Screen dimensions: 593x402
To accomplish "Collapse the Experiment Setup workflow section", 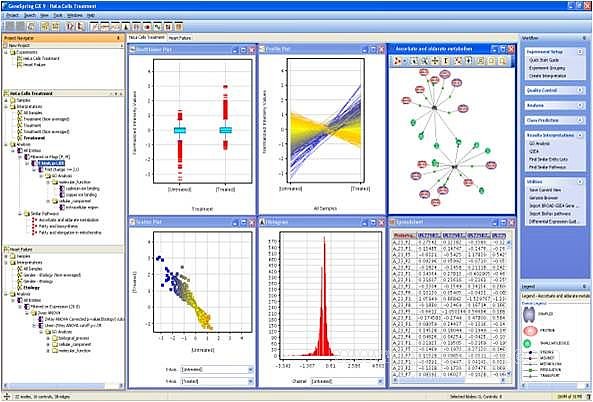I will (580, 52).
